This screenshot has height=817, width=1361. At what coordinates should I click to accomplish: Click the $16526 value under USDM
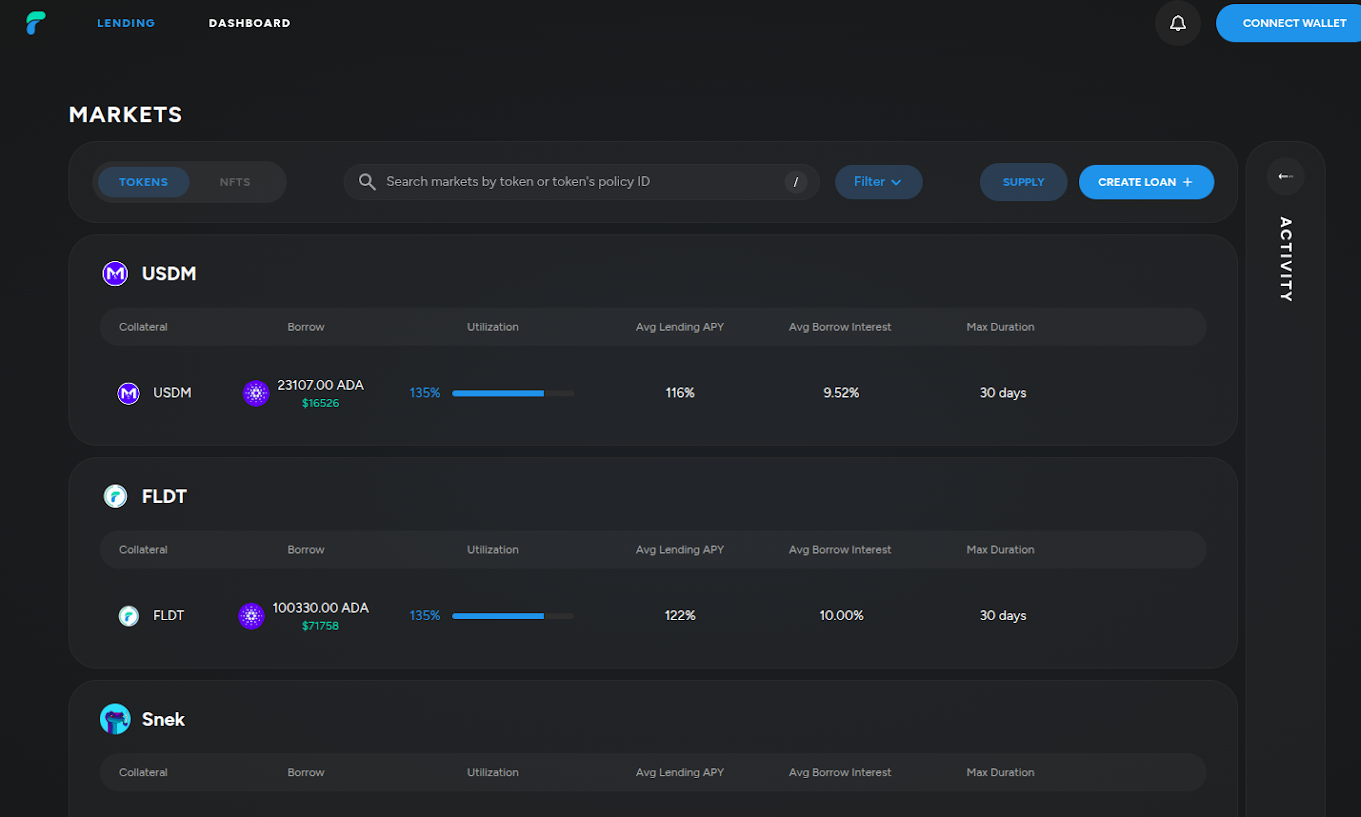pos(320,403)
